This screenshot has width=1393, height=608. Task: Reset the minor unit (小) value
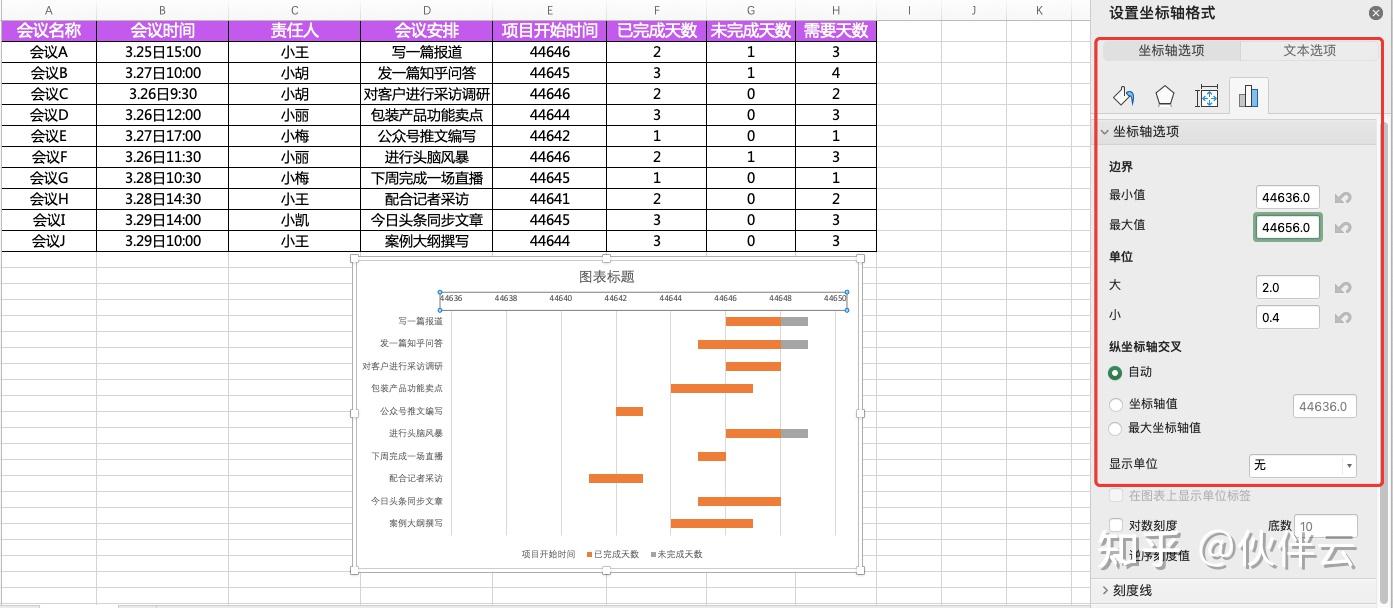(1343, 318)
